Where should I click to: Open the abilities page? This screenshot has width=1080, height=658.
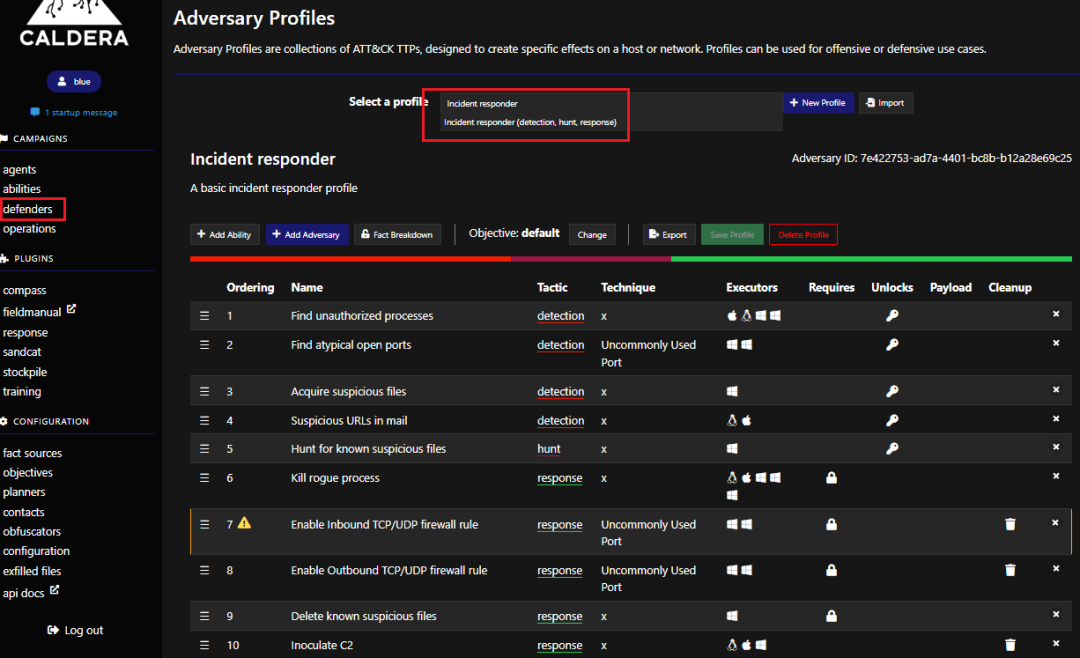coord(22,189)
